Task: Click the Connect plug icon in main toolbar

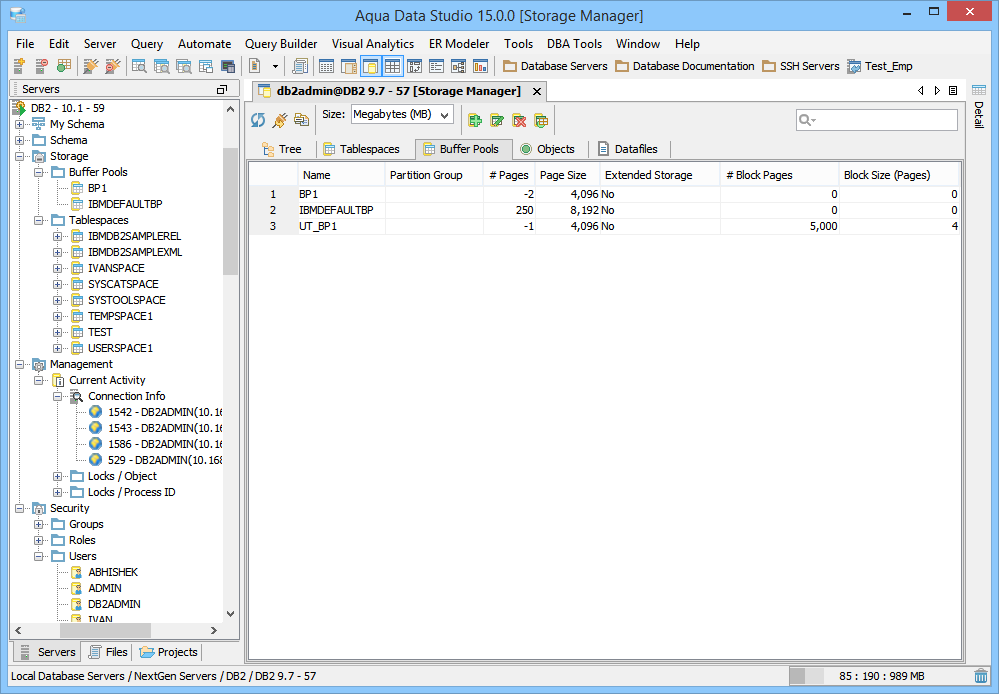Action: tap(91, 66)
